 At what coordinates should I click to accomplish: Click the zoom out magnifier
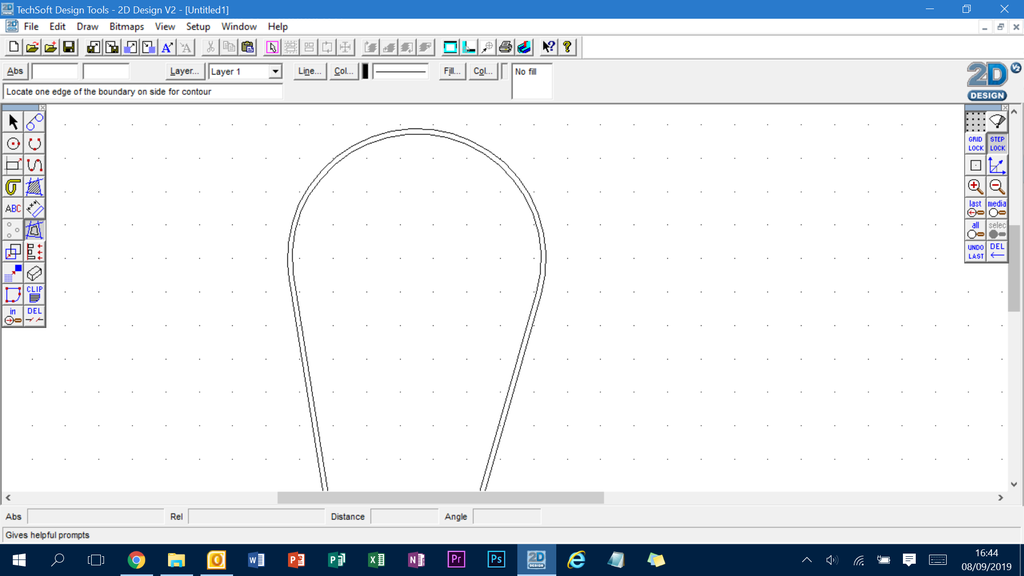[x=997, y=186]
